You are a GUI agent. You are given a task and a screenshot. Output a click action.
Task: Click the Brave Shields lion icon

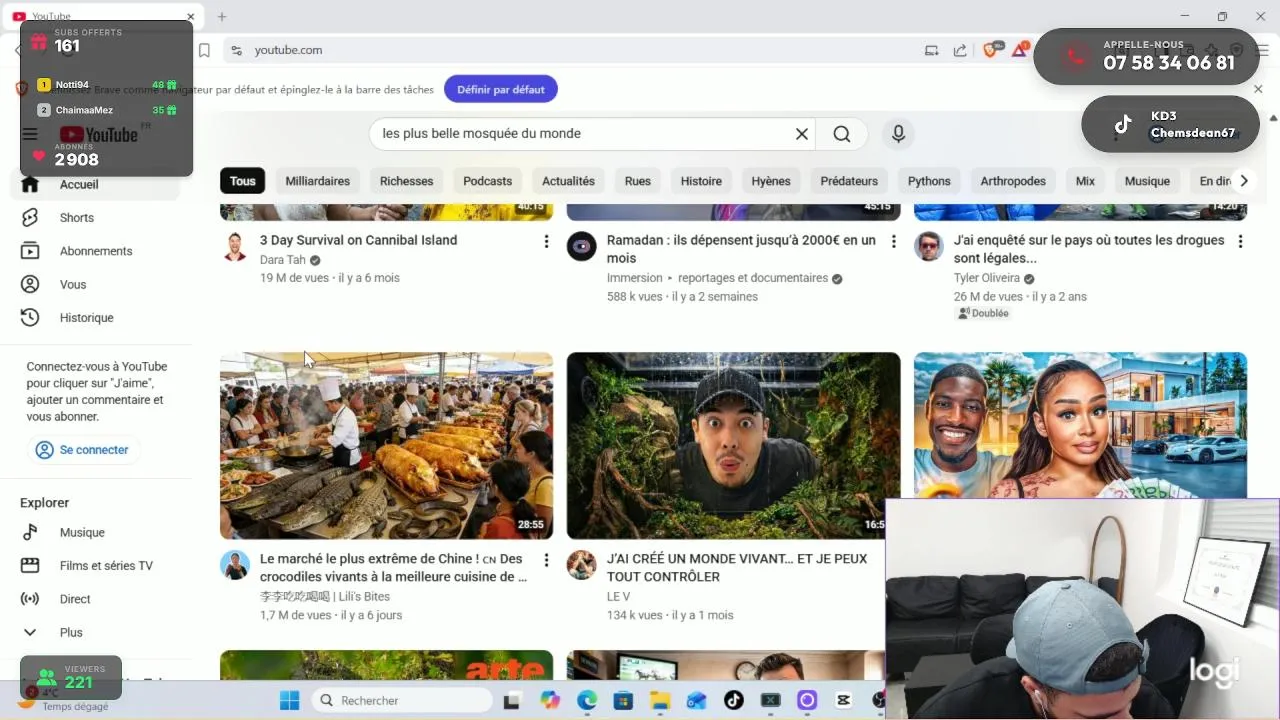point(990,50)
